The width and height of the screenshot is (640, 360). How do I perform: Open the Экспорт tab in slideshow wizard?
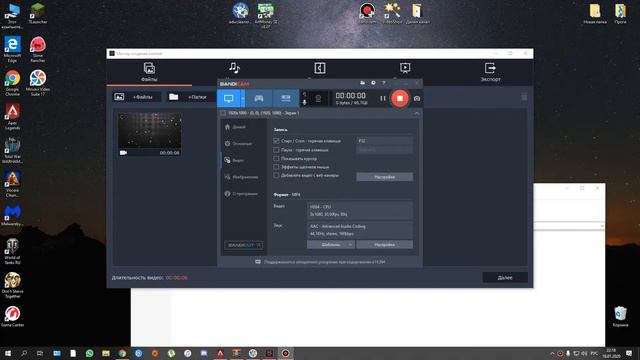click(490, 72)
